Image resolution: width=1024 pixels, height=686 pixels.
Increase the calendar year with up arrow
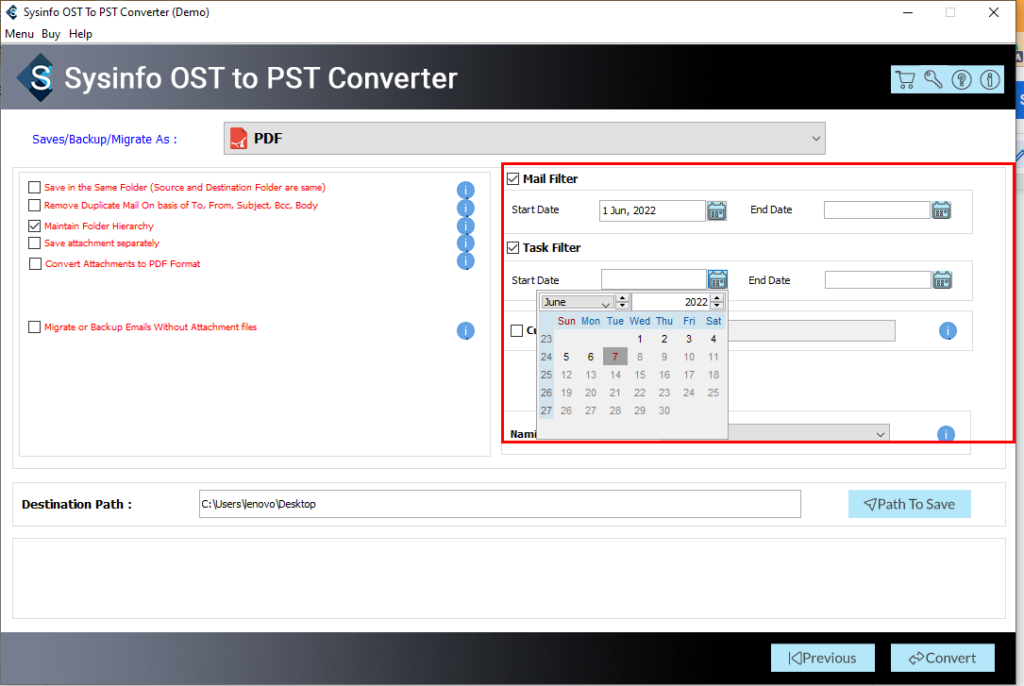[x=717, y=298]
